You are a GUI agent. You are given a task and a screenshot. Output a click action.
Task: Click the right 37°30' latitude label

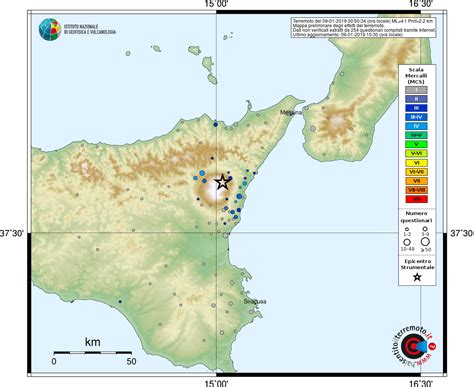click(462, 233)
